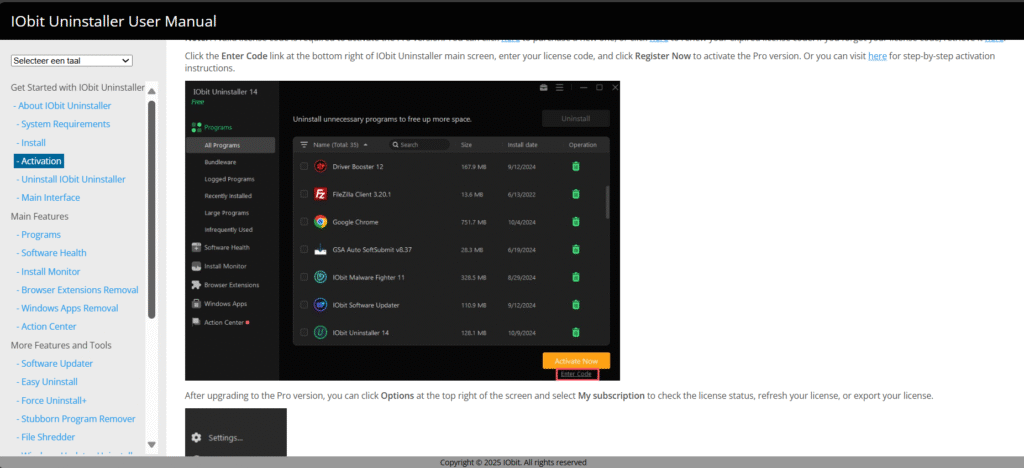Tick the IObit Malware Fighter 11 checkbox
1024x468 pixels.
tap(304, 277)
